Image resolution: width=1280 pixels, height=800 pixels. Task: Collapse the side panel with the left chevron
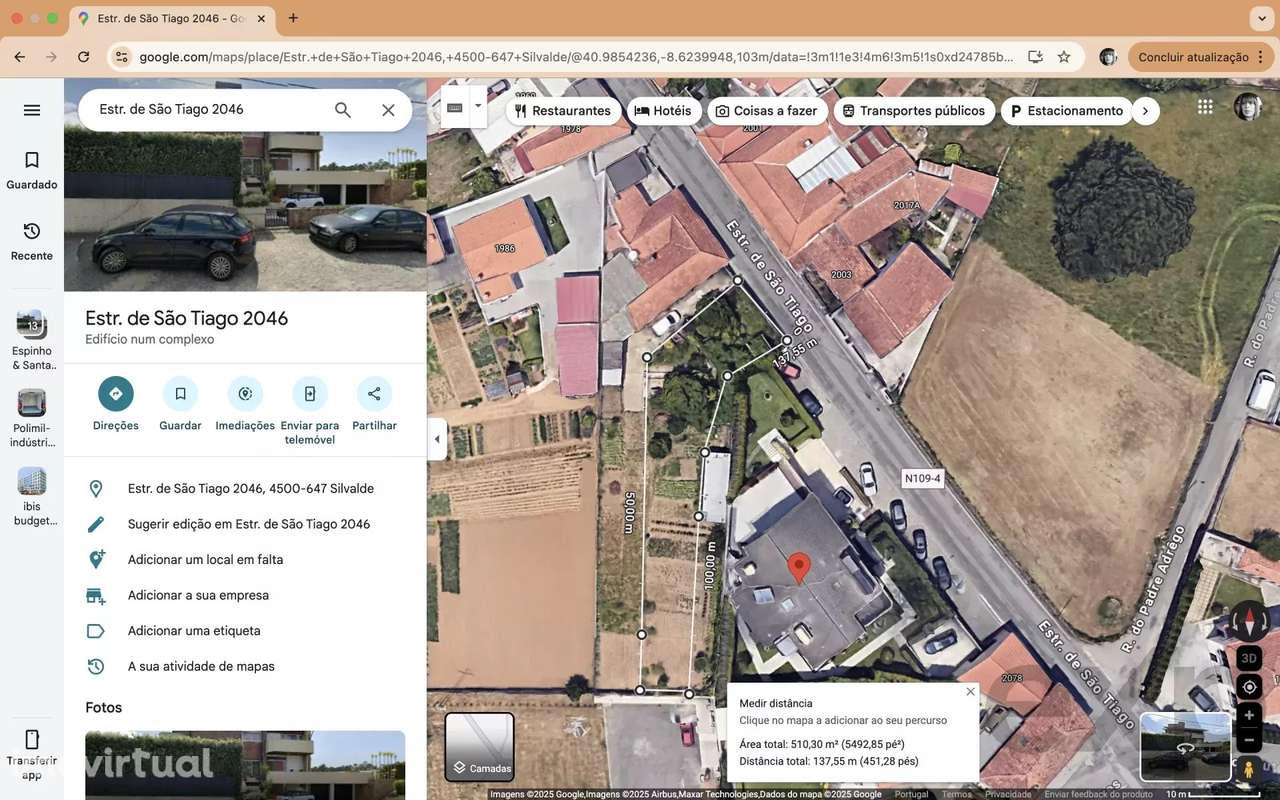(437, 438)
